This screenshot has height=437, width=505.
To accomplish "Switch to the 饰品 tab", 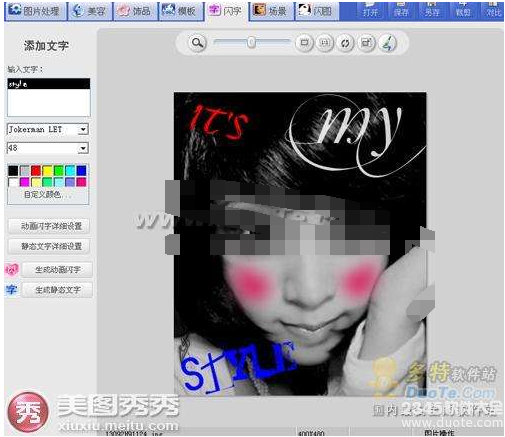I will [x=136, y=11].
